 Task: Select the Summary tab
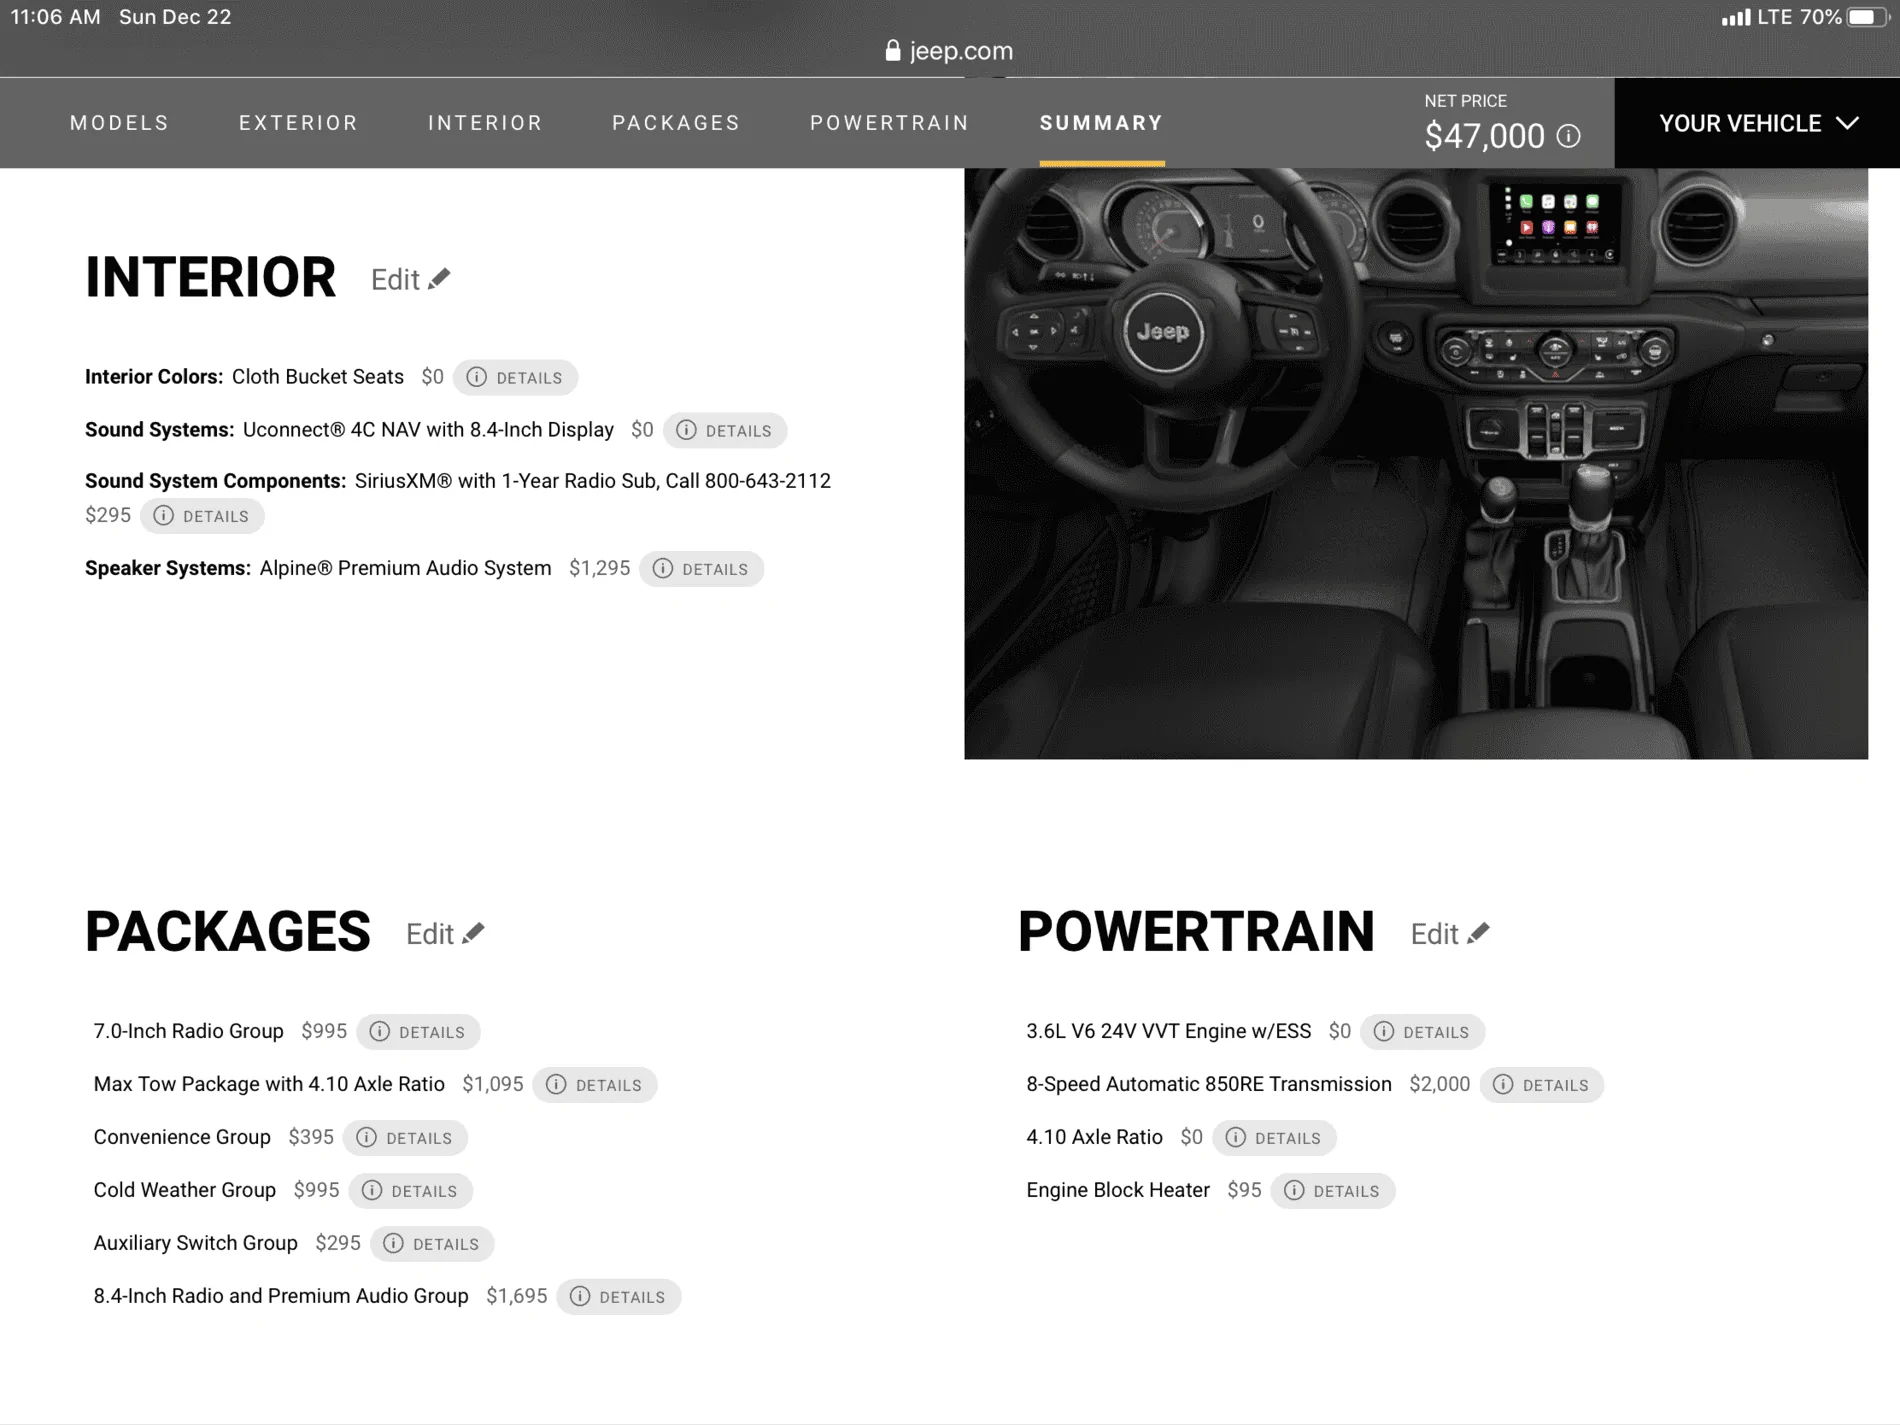coord(1101,123)
